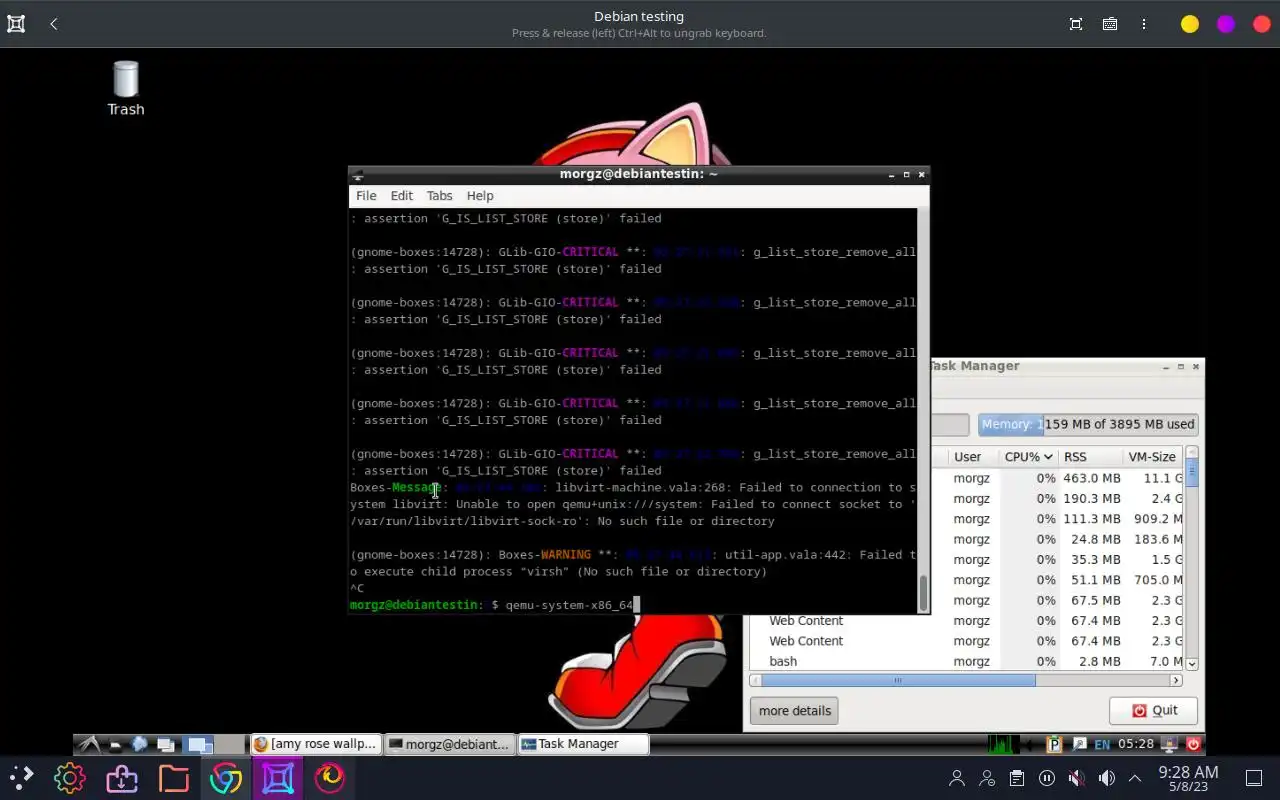
Task: Switch to amy rose wallpaper browser taskbar button
Action: point(316,744)
